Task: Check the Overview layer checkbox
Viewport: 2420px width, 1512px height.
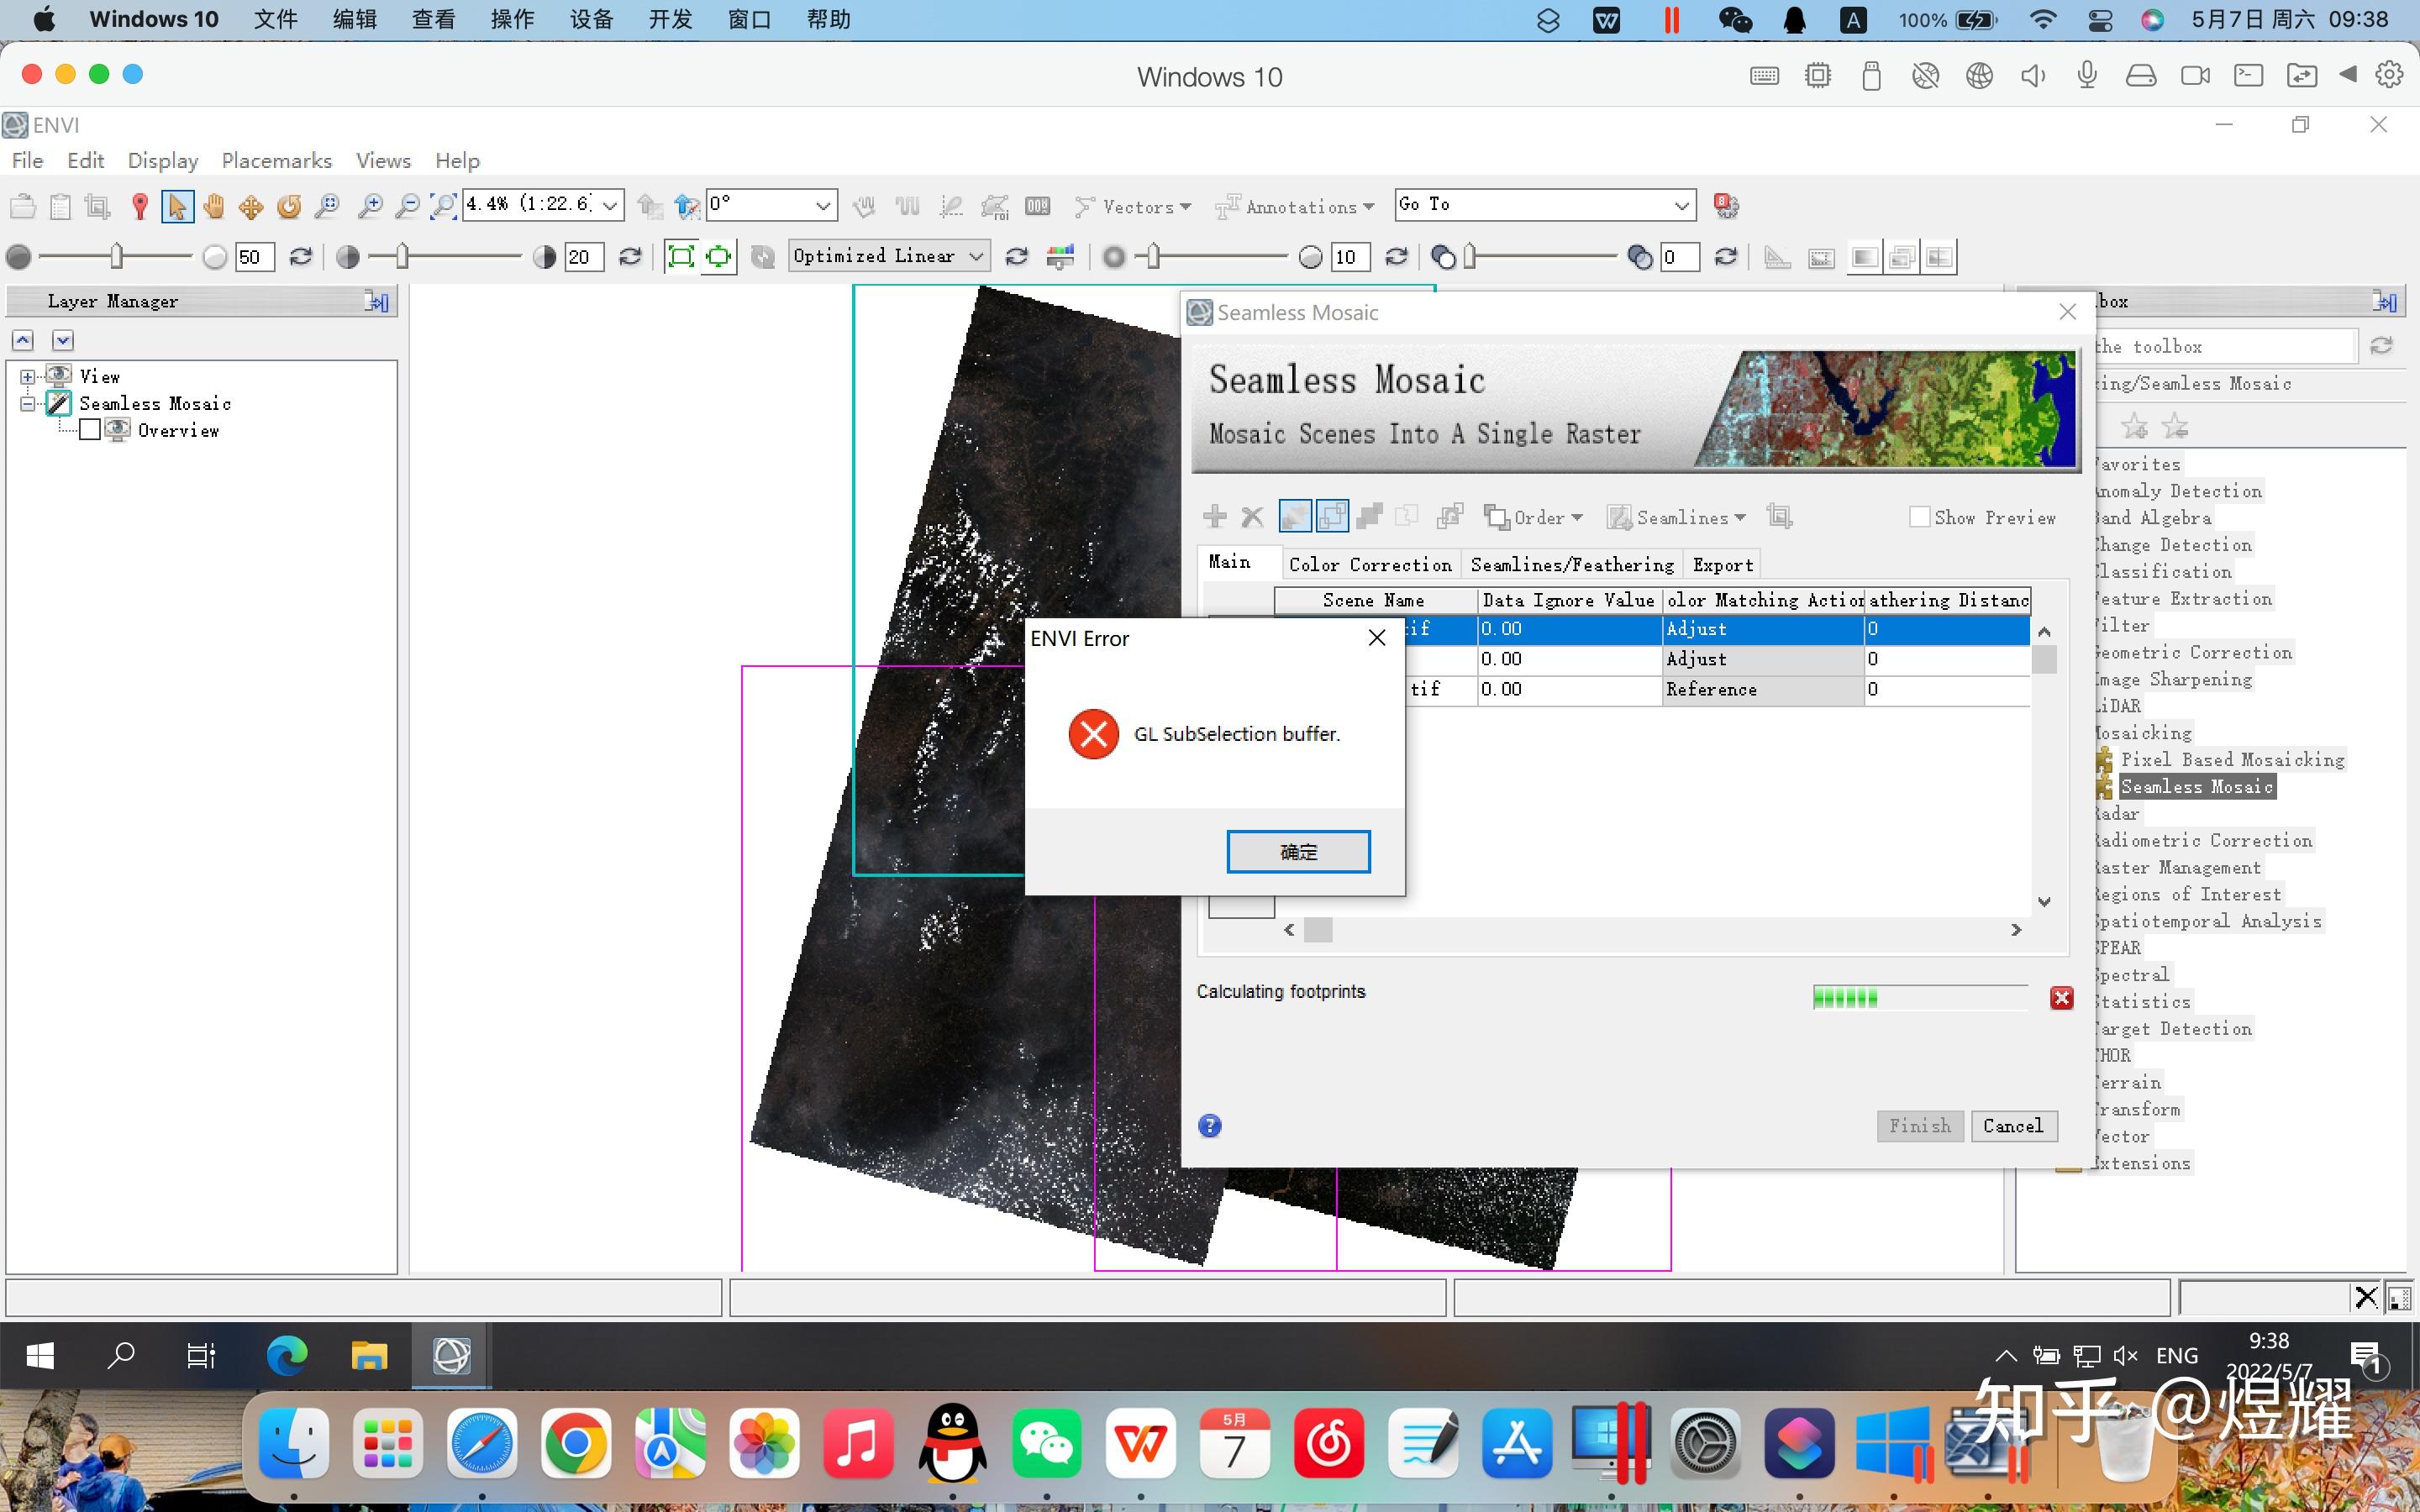Action: point(90,430)
